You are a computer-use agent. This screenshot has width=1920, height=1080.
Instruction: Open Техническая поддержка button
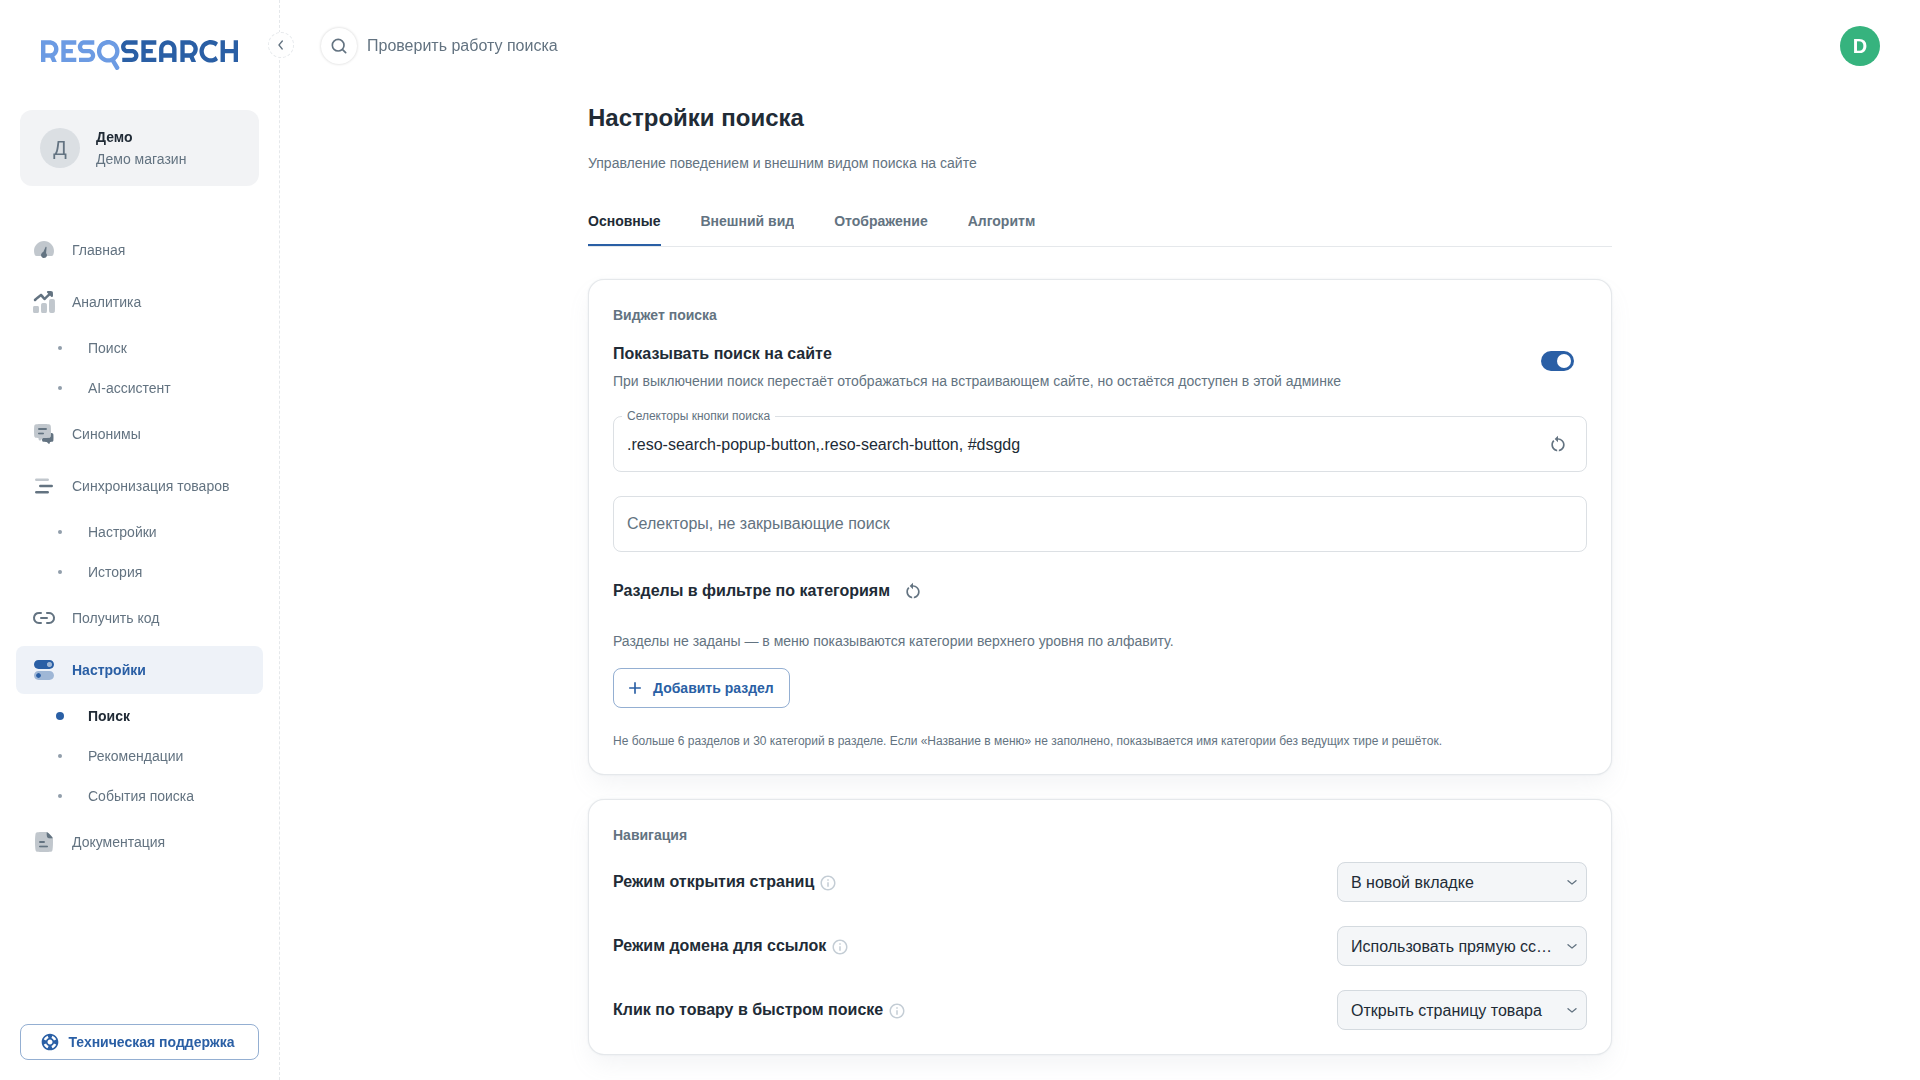(x=139, y=1042)
